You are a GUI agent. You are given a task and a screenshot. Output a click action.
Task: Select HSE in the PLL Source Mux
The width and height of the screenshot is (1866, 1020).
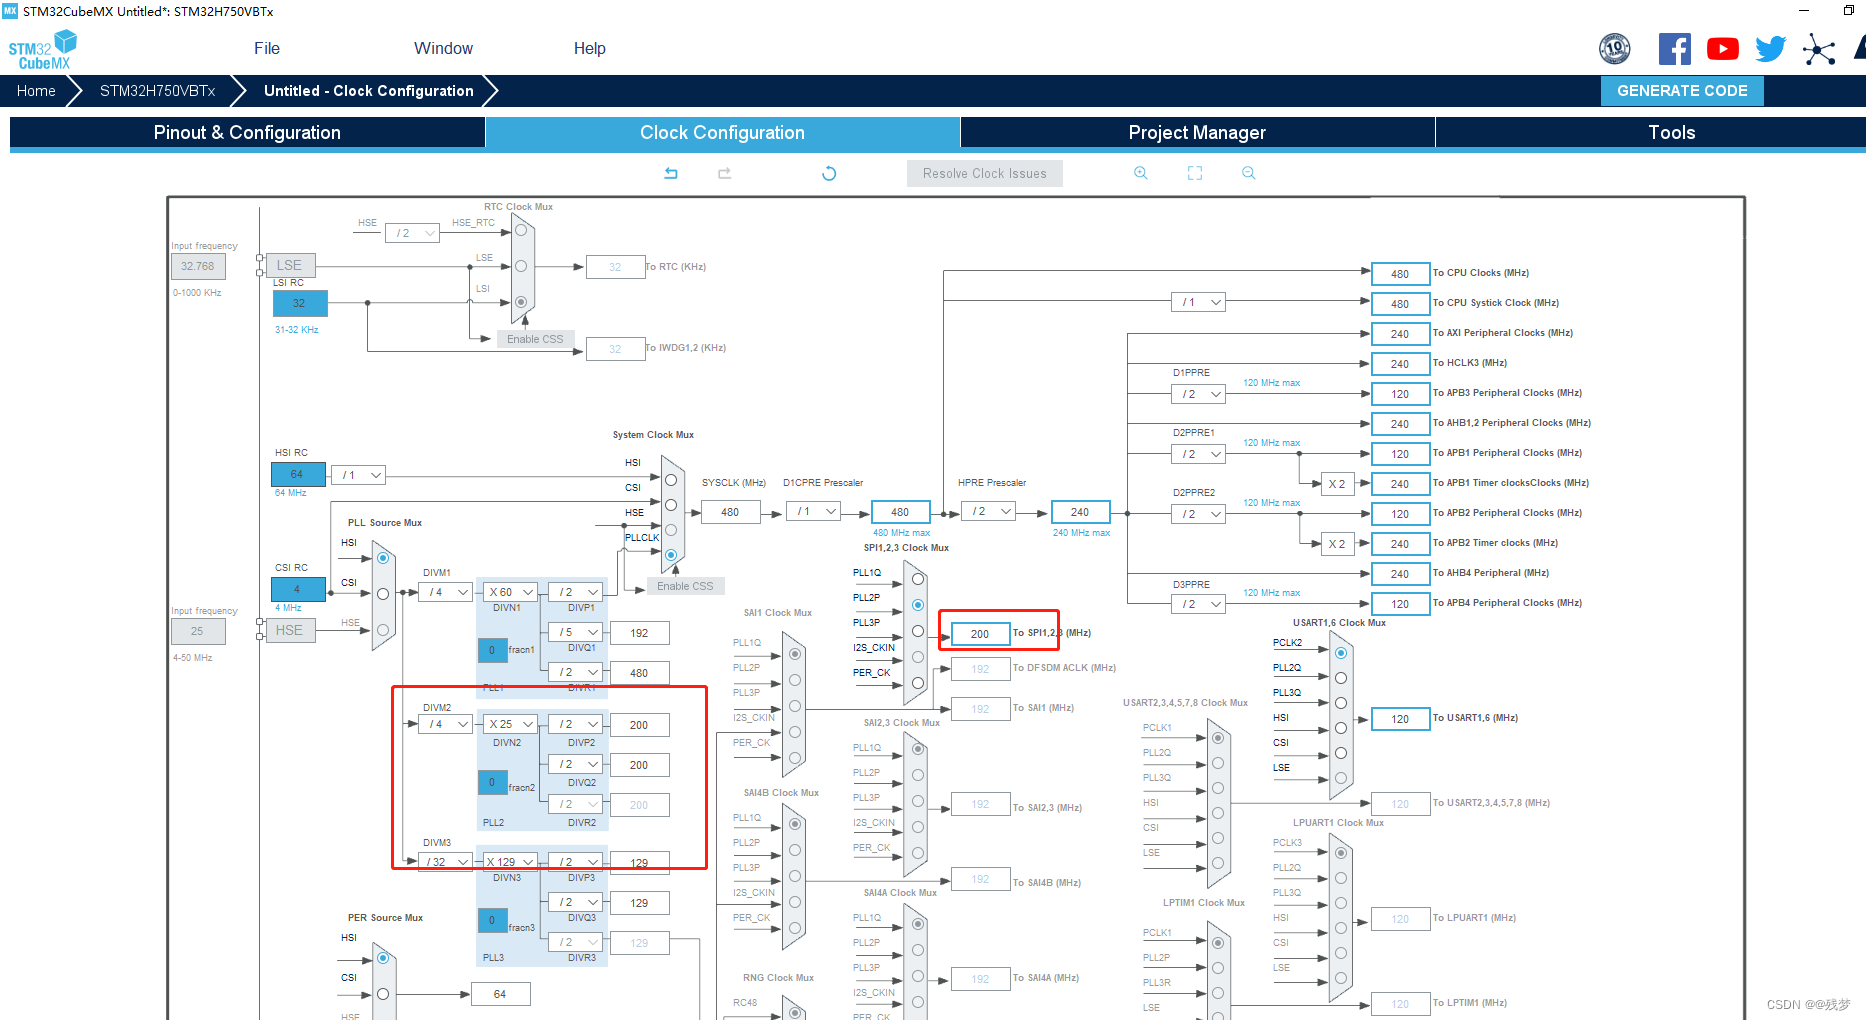[383, 630]
